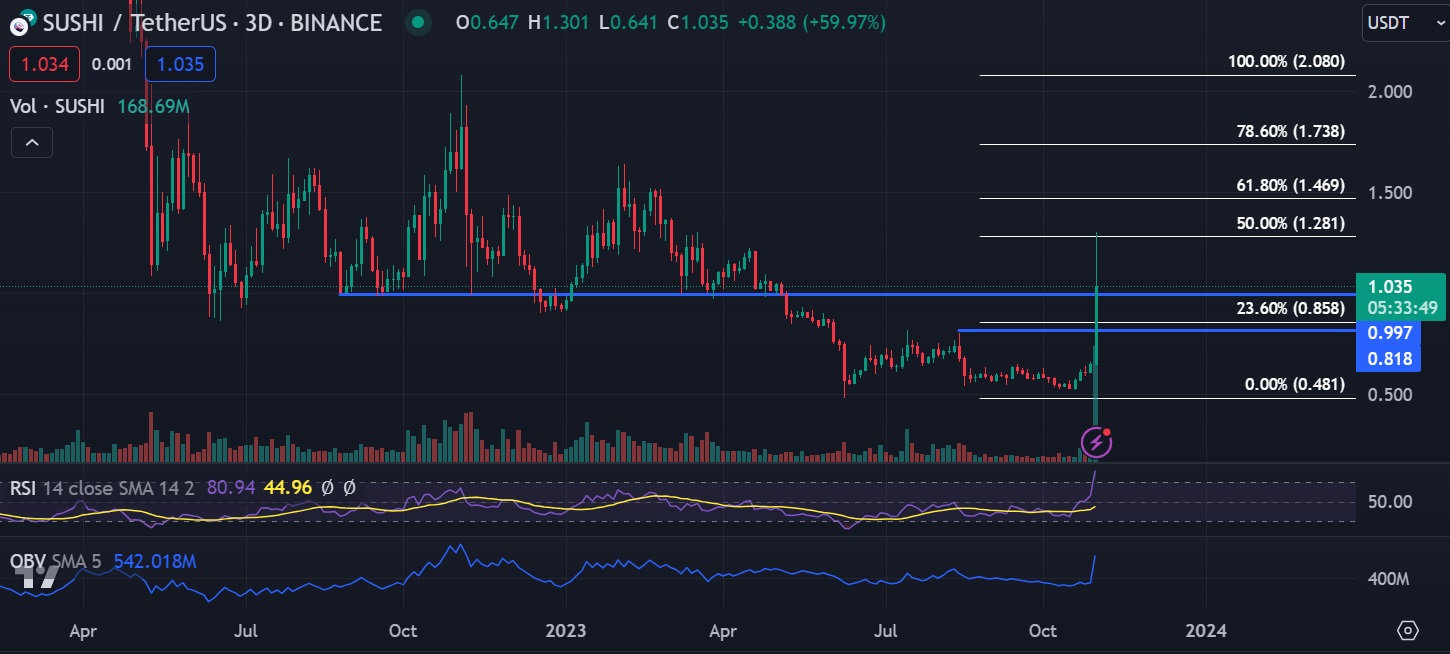Screen dimensions: 1450x654
Task: Click the High value H1.301
Action: coord(559,22)
